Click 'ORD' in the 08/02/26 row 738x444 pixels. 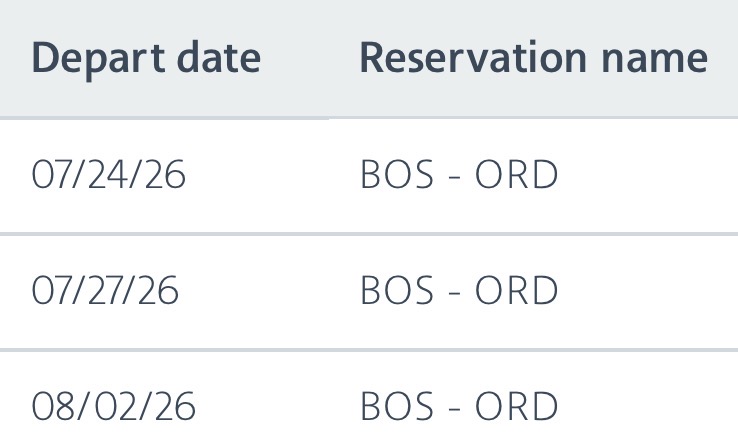pos(516,406)
